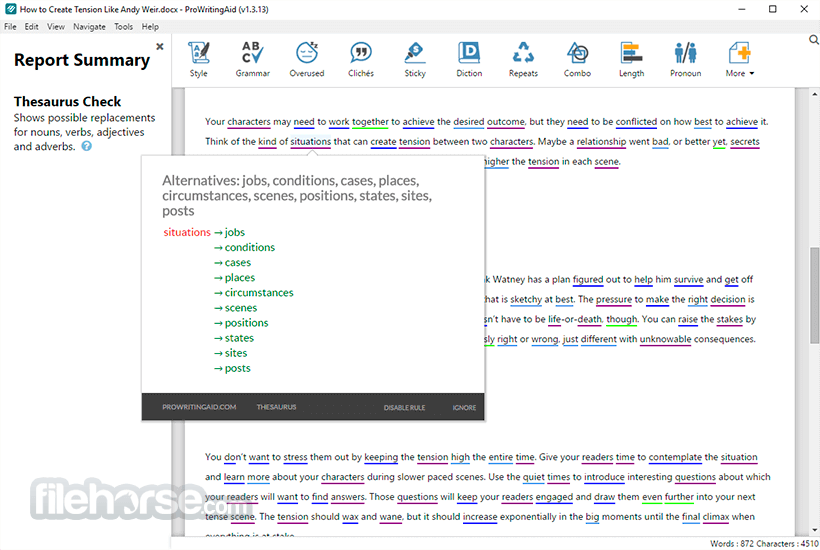Open the Overused words report
Image resolution: width=820 pixels, height=550 pixels.
307,59
